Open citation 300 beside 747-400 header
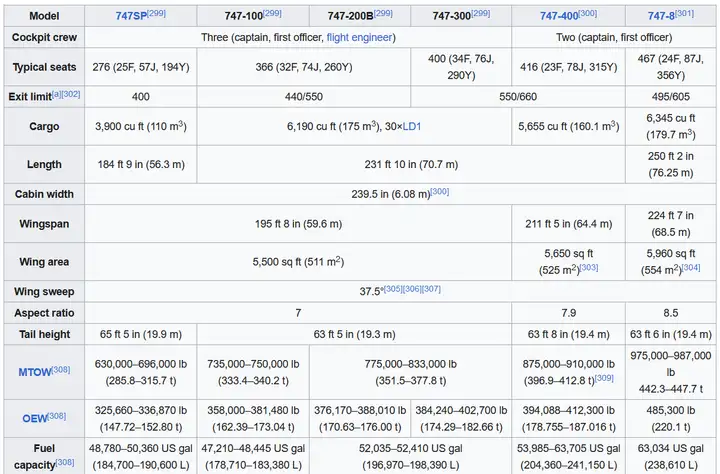 [588, 13]
